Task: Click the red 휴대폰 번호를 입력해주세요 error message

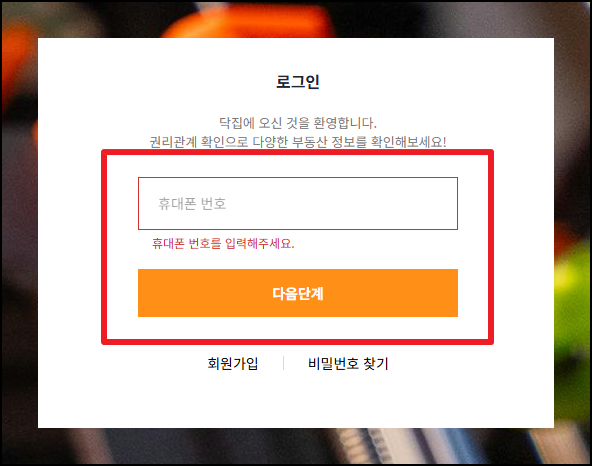Action: point(223,244)
